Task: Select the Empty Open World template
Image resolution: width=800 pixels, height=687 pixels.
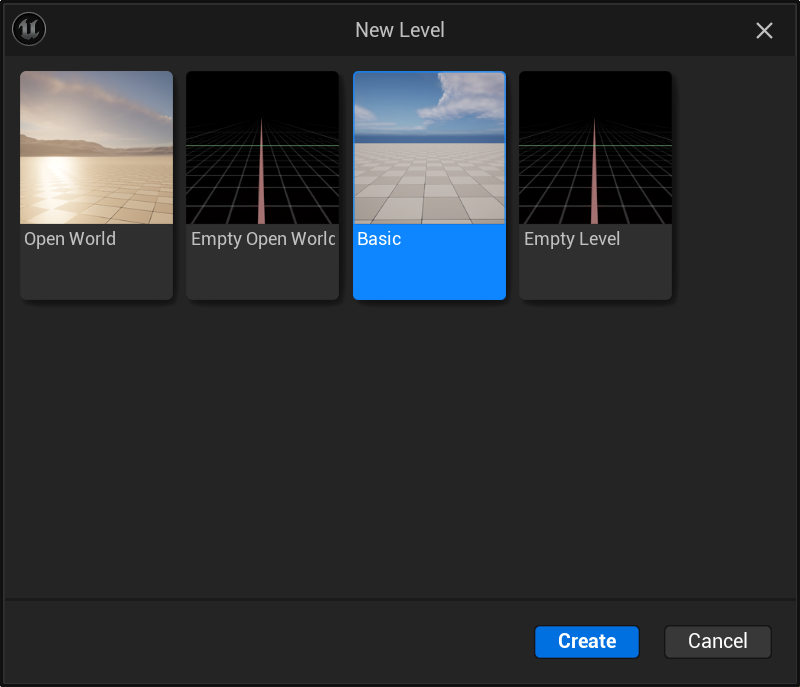Action: (x=262, y=185)
